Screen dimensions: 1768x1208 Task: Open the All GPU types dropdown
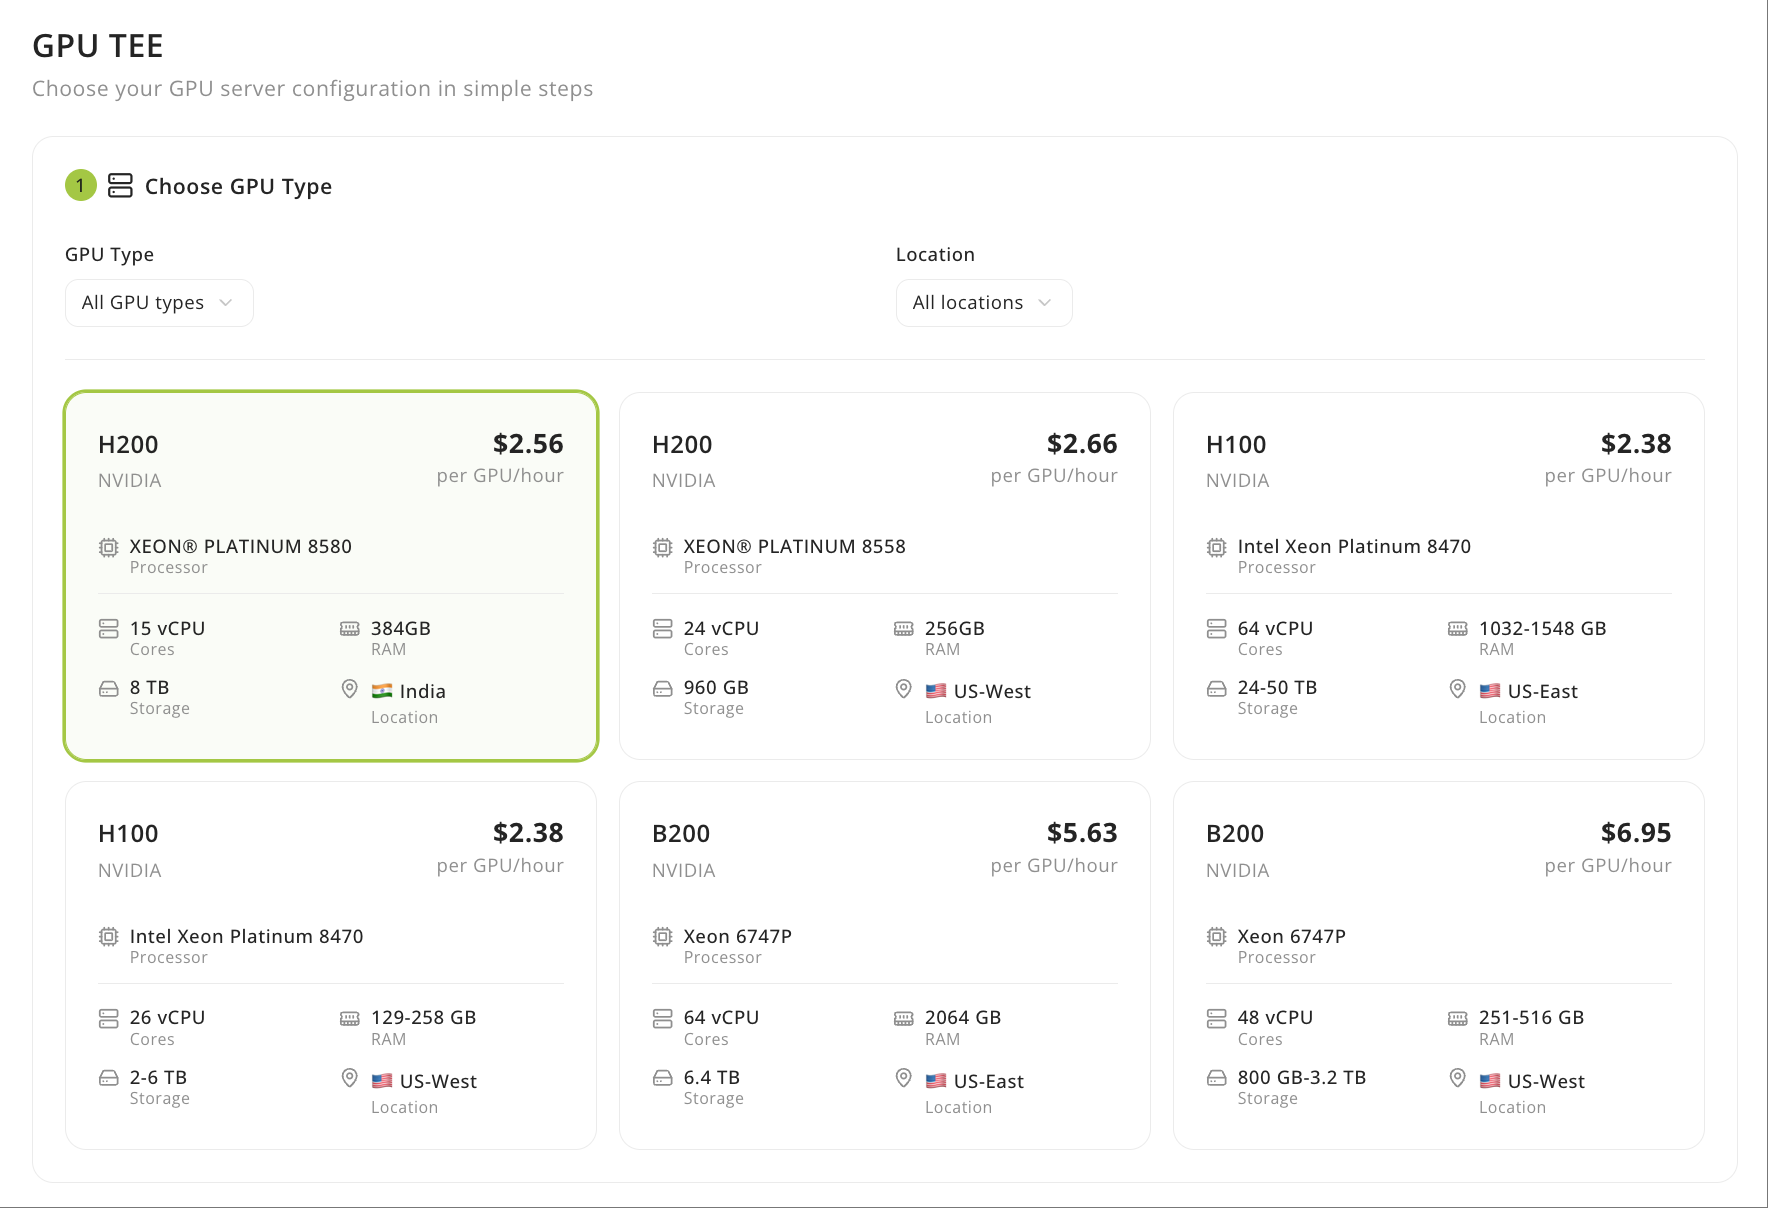point(159,303)
